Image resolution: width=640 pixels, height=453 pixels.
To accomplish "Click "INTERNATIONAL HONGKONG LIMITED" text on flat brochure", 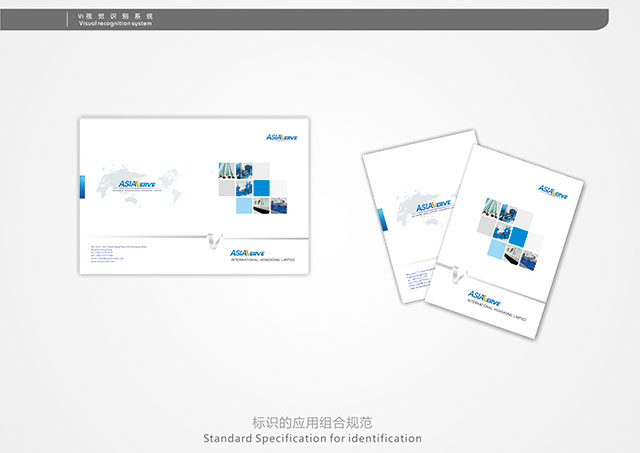I will tap(263, 262).
